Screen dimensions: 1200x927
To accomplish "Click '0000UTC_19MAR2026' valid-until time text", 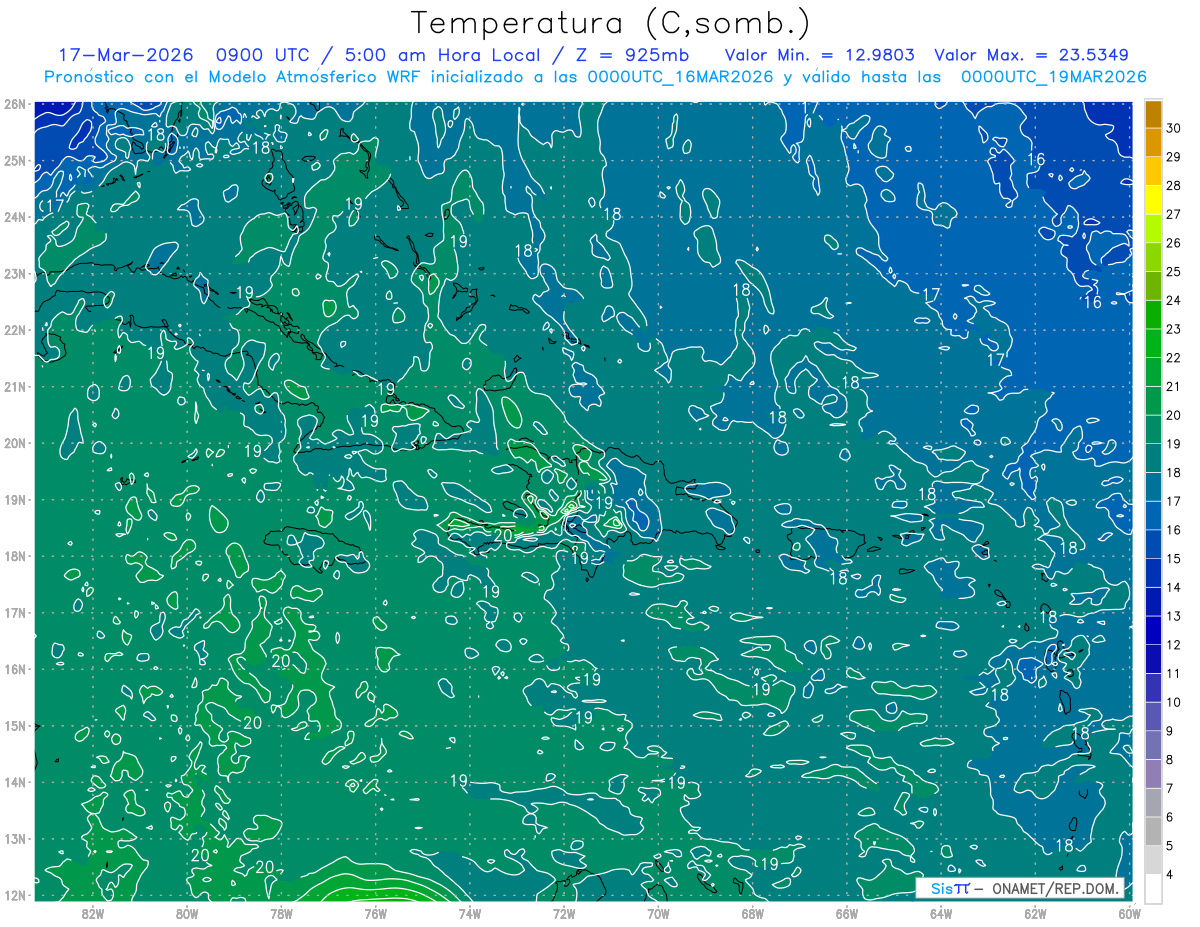I will click(x=1052, y=77).
